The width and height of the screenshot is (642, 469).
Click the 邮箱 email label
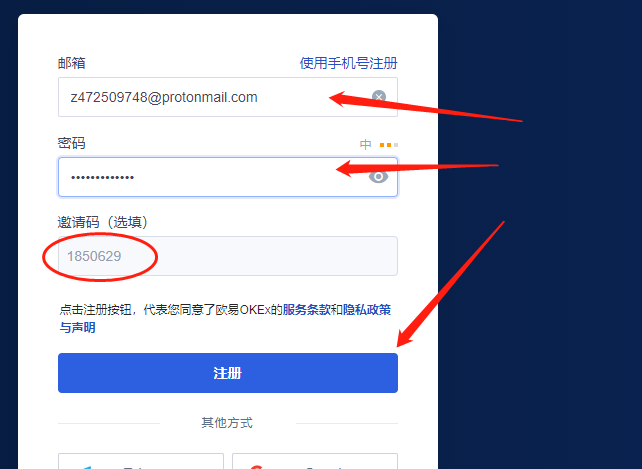pyautogui.click(x=72, y=63)
